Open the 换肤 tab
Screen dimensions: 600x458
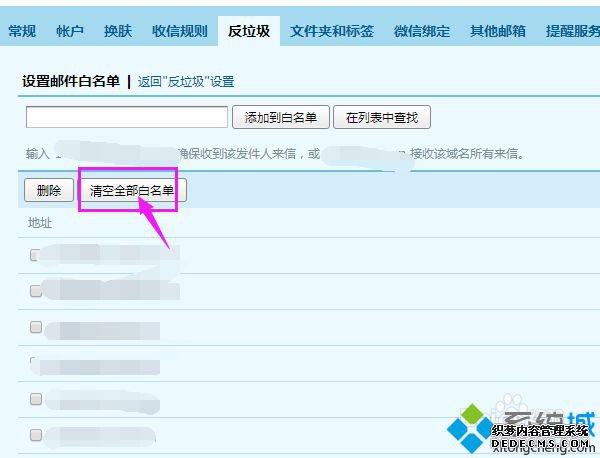[x=118, y=31]
